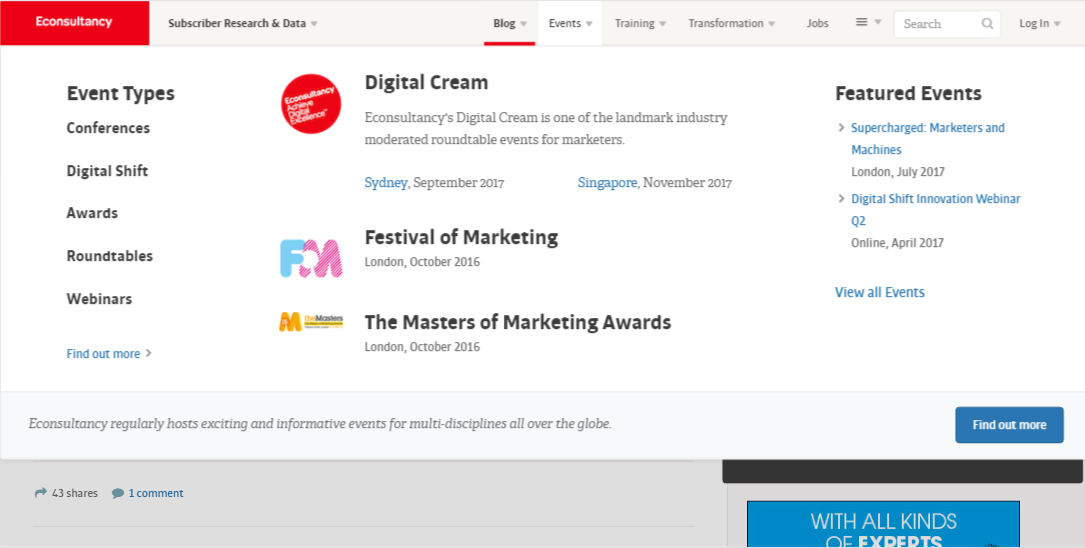
Task: Click chevron next to Supercharged event
Action: tap(841, 127)
